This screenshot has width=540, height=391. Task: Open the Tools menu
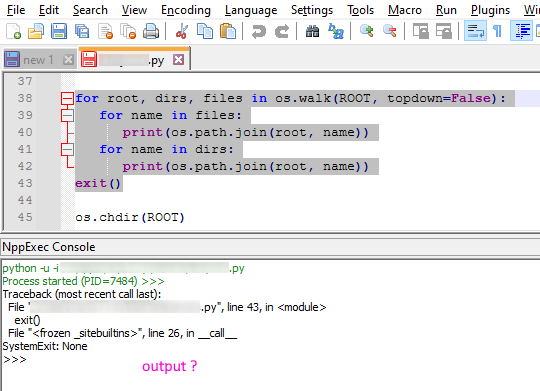click(361, 10)
